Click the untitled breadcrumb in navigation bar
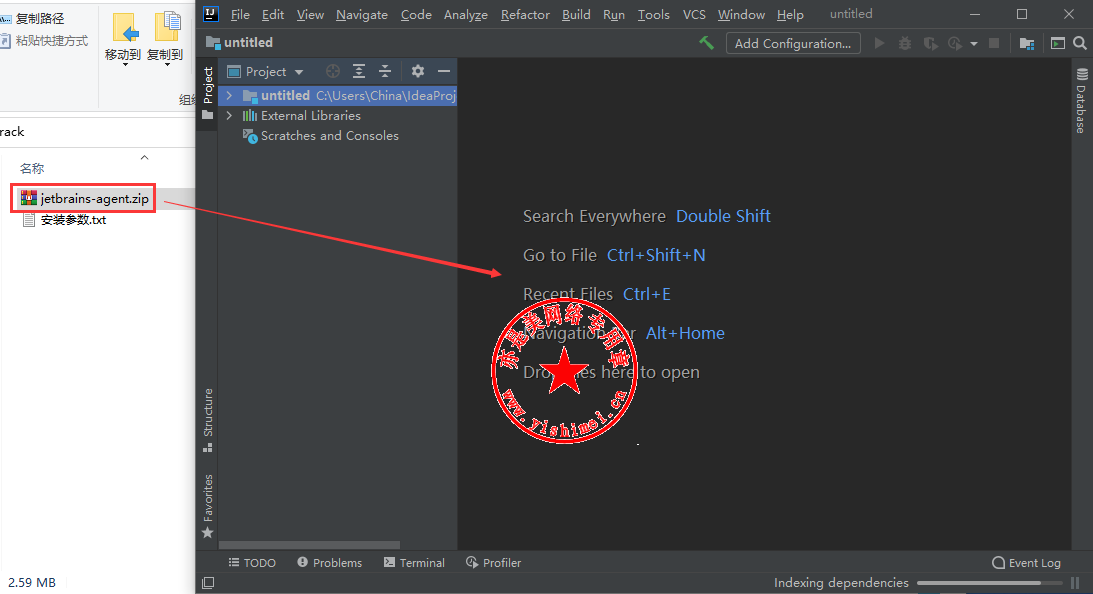The height and width of the screenshot is (594, 1093). pos(240,43)
